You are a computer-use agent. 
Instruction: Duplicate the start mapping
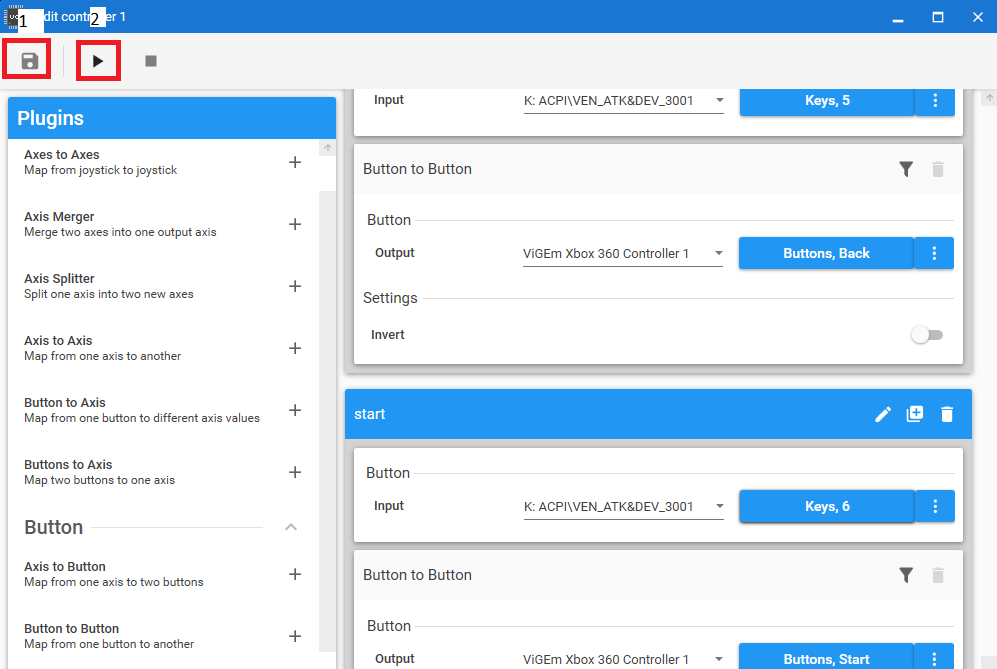click(914, 414)
